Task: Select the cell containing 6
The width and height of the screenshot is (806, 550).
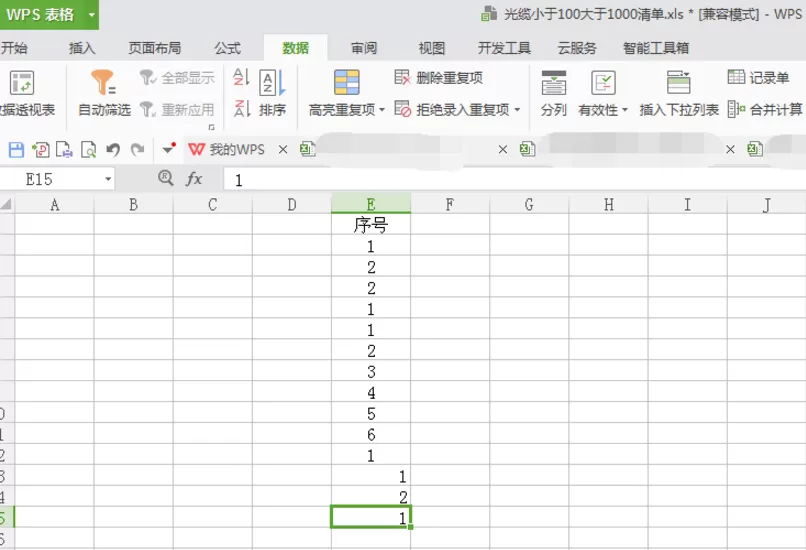Action: (x=371, y=434)
